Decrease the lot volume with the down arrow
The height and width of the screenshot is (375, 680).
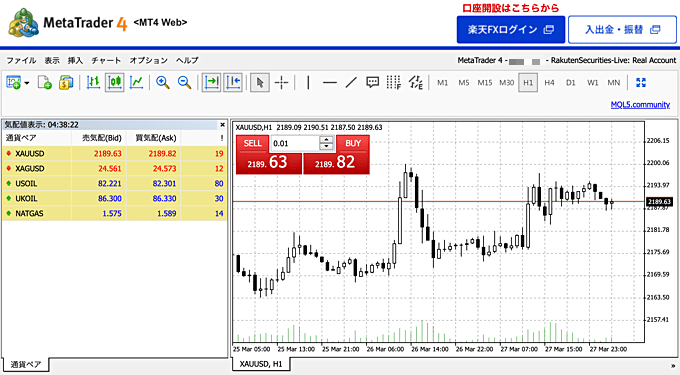tap(326, 147)
